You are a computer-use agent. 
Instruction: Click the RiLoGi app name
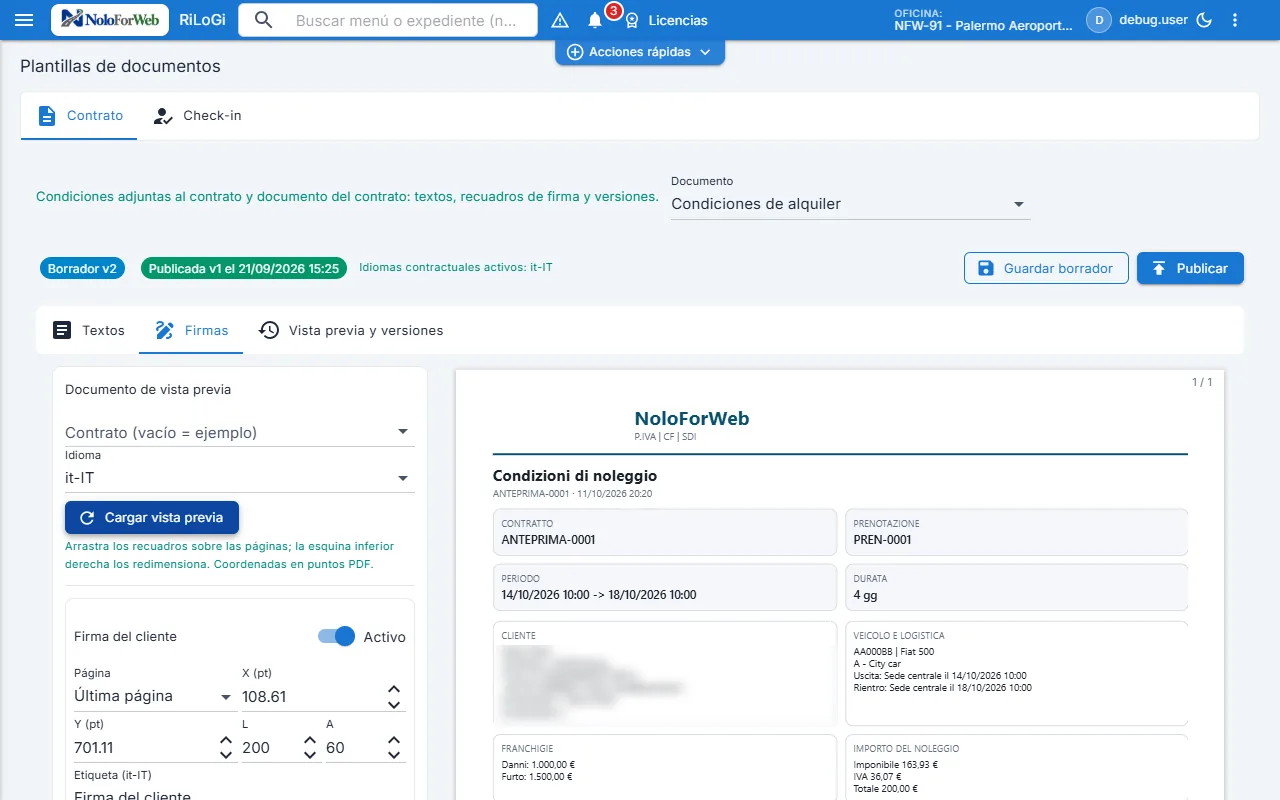click(x=202, y=20)
